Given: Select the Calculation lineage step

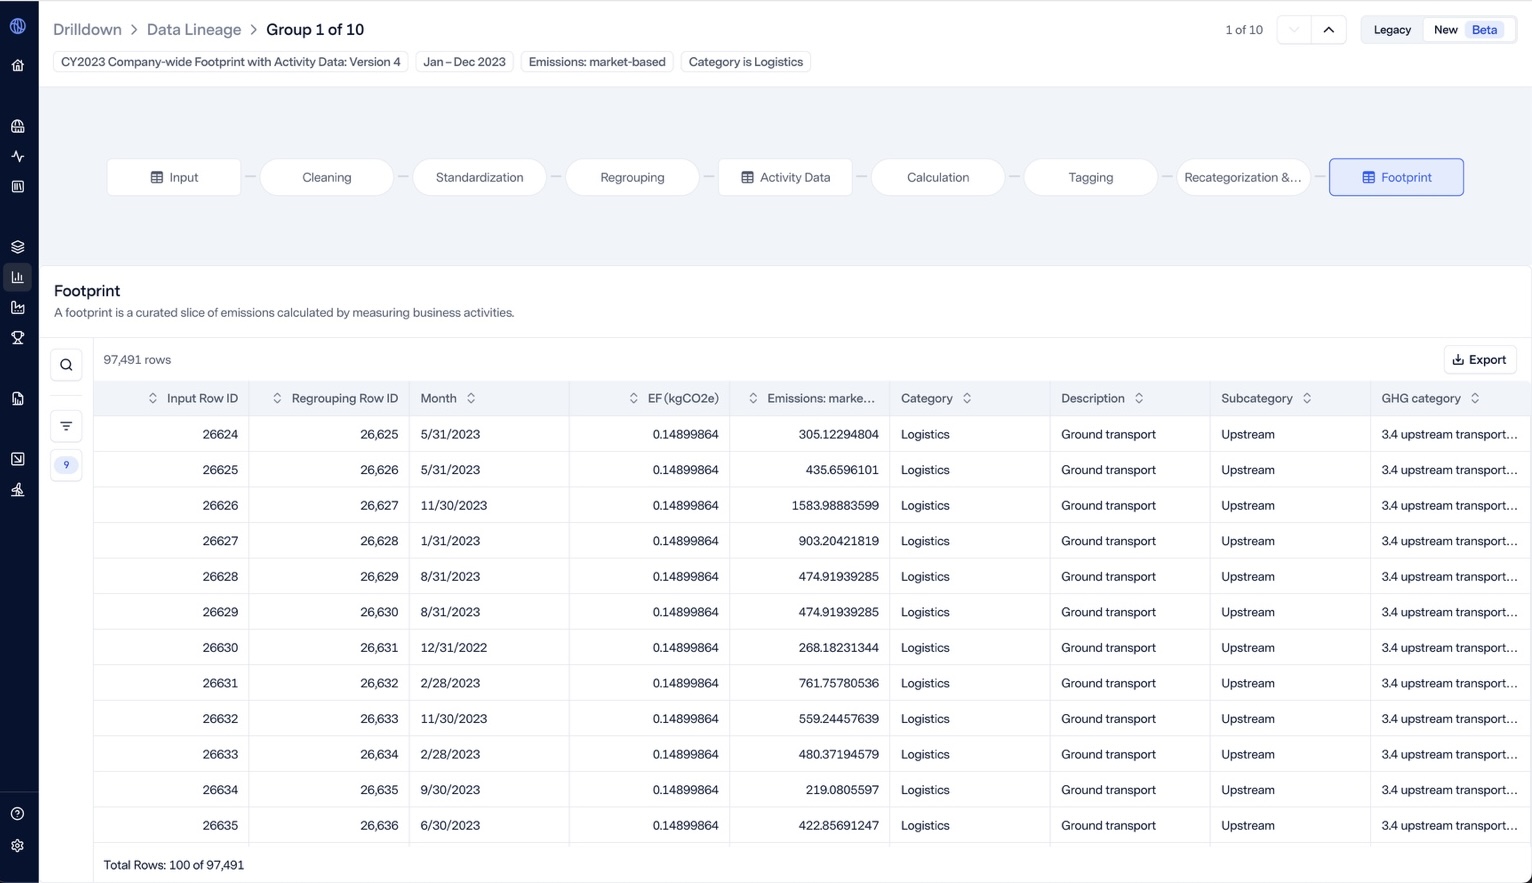Looking at the screenshot, I should 938,177.
